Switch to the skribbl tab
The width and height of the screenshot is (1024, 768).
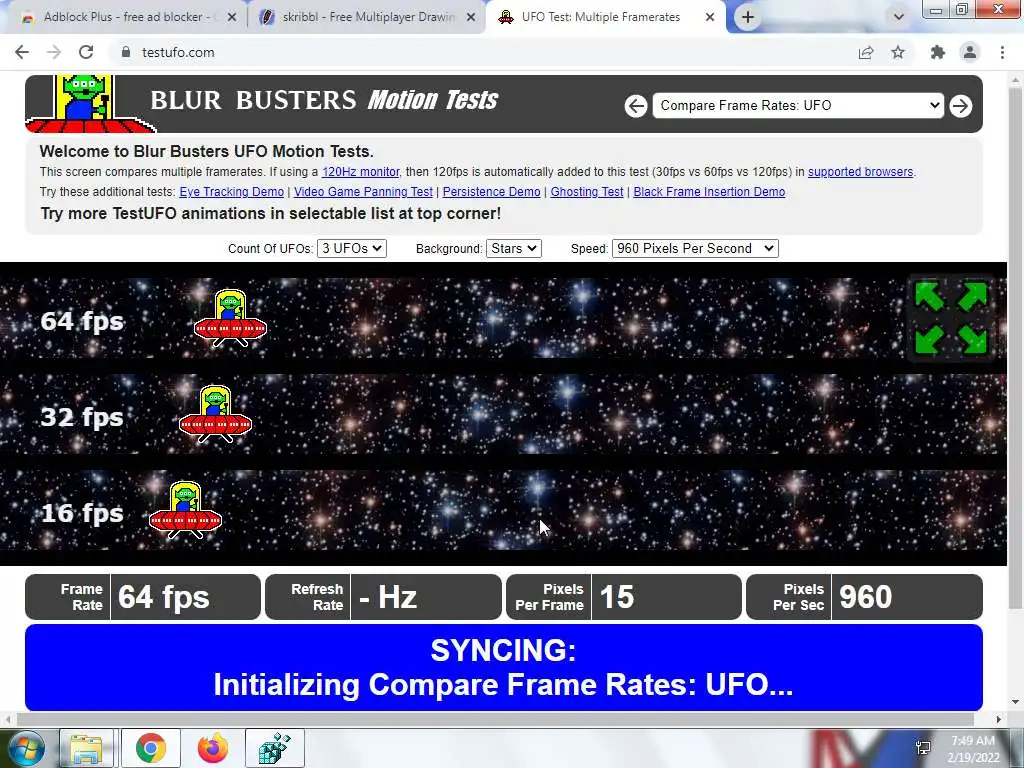point(368,17)
